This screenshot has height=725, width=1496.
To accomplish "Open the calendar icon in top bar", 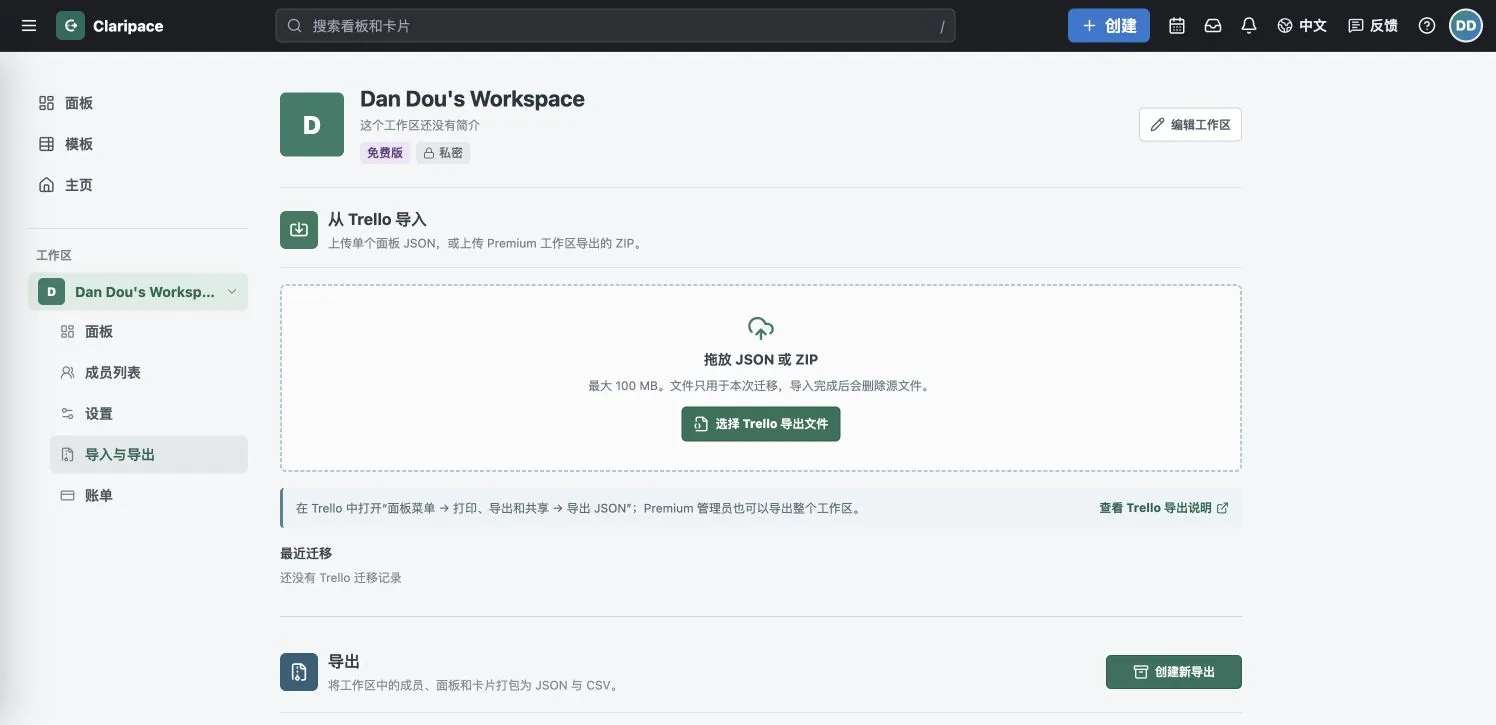I will pyautogui.click(x=1177, y=26).
